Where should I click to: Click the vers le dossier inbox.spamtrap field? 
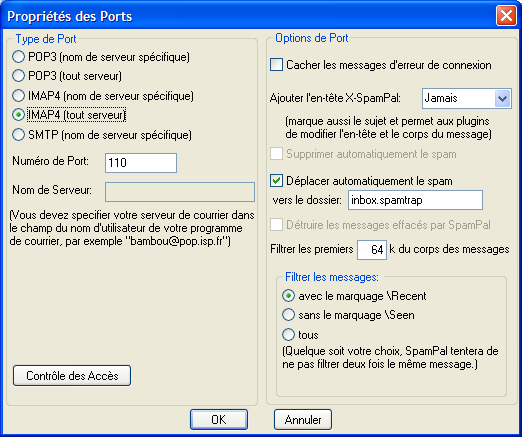coord(415,200)
